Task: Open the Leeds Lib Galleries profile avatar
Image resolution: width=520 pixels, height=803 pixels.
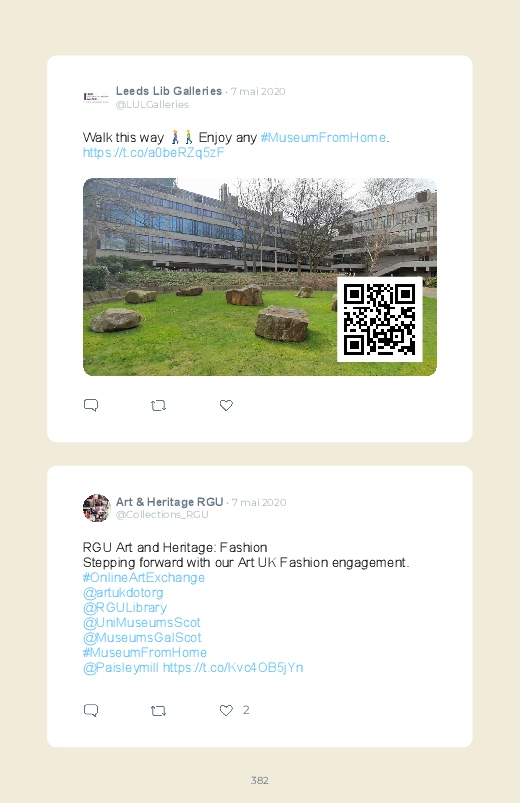Action: [x=96, y=97]
